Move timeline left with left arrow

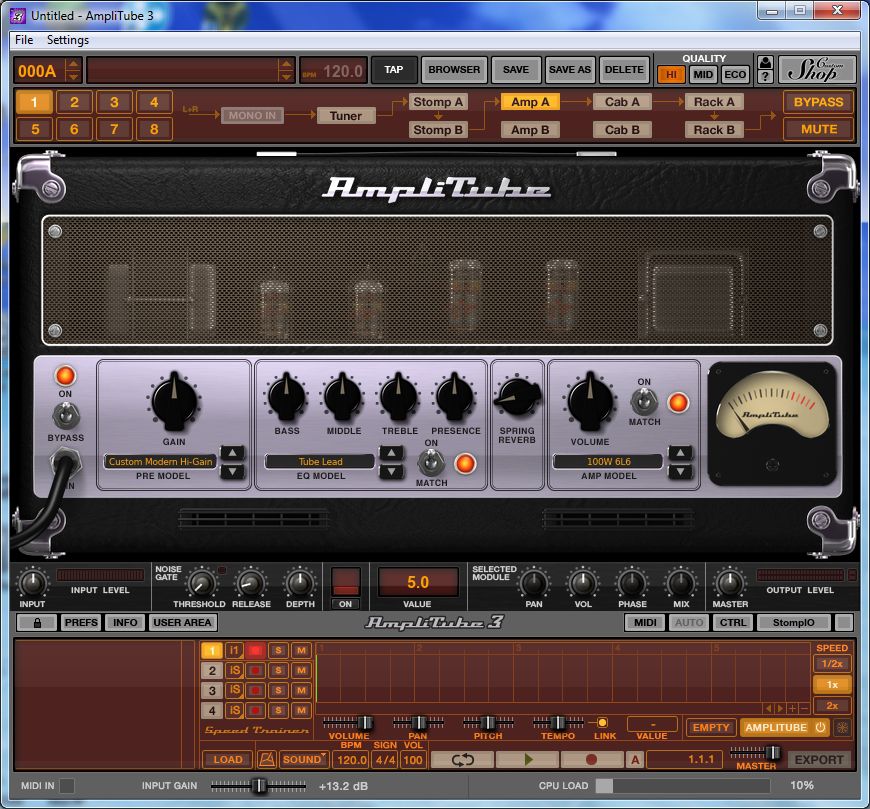point(768,709)
